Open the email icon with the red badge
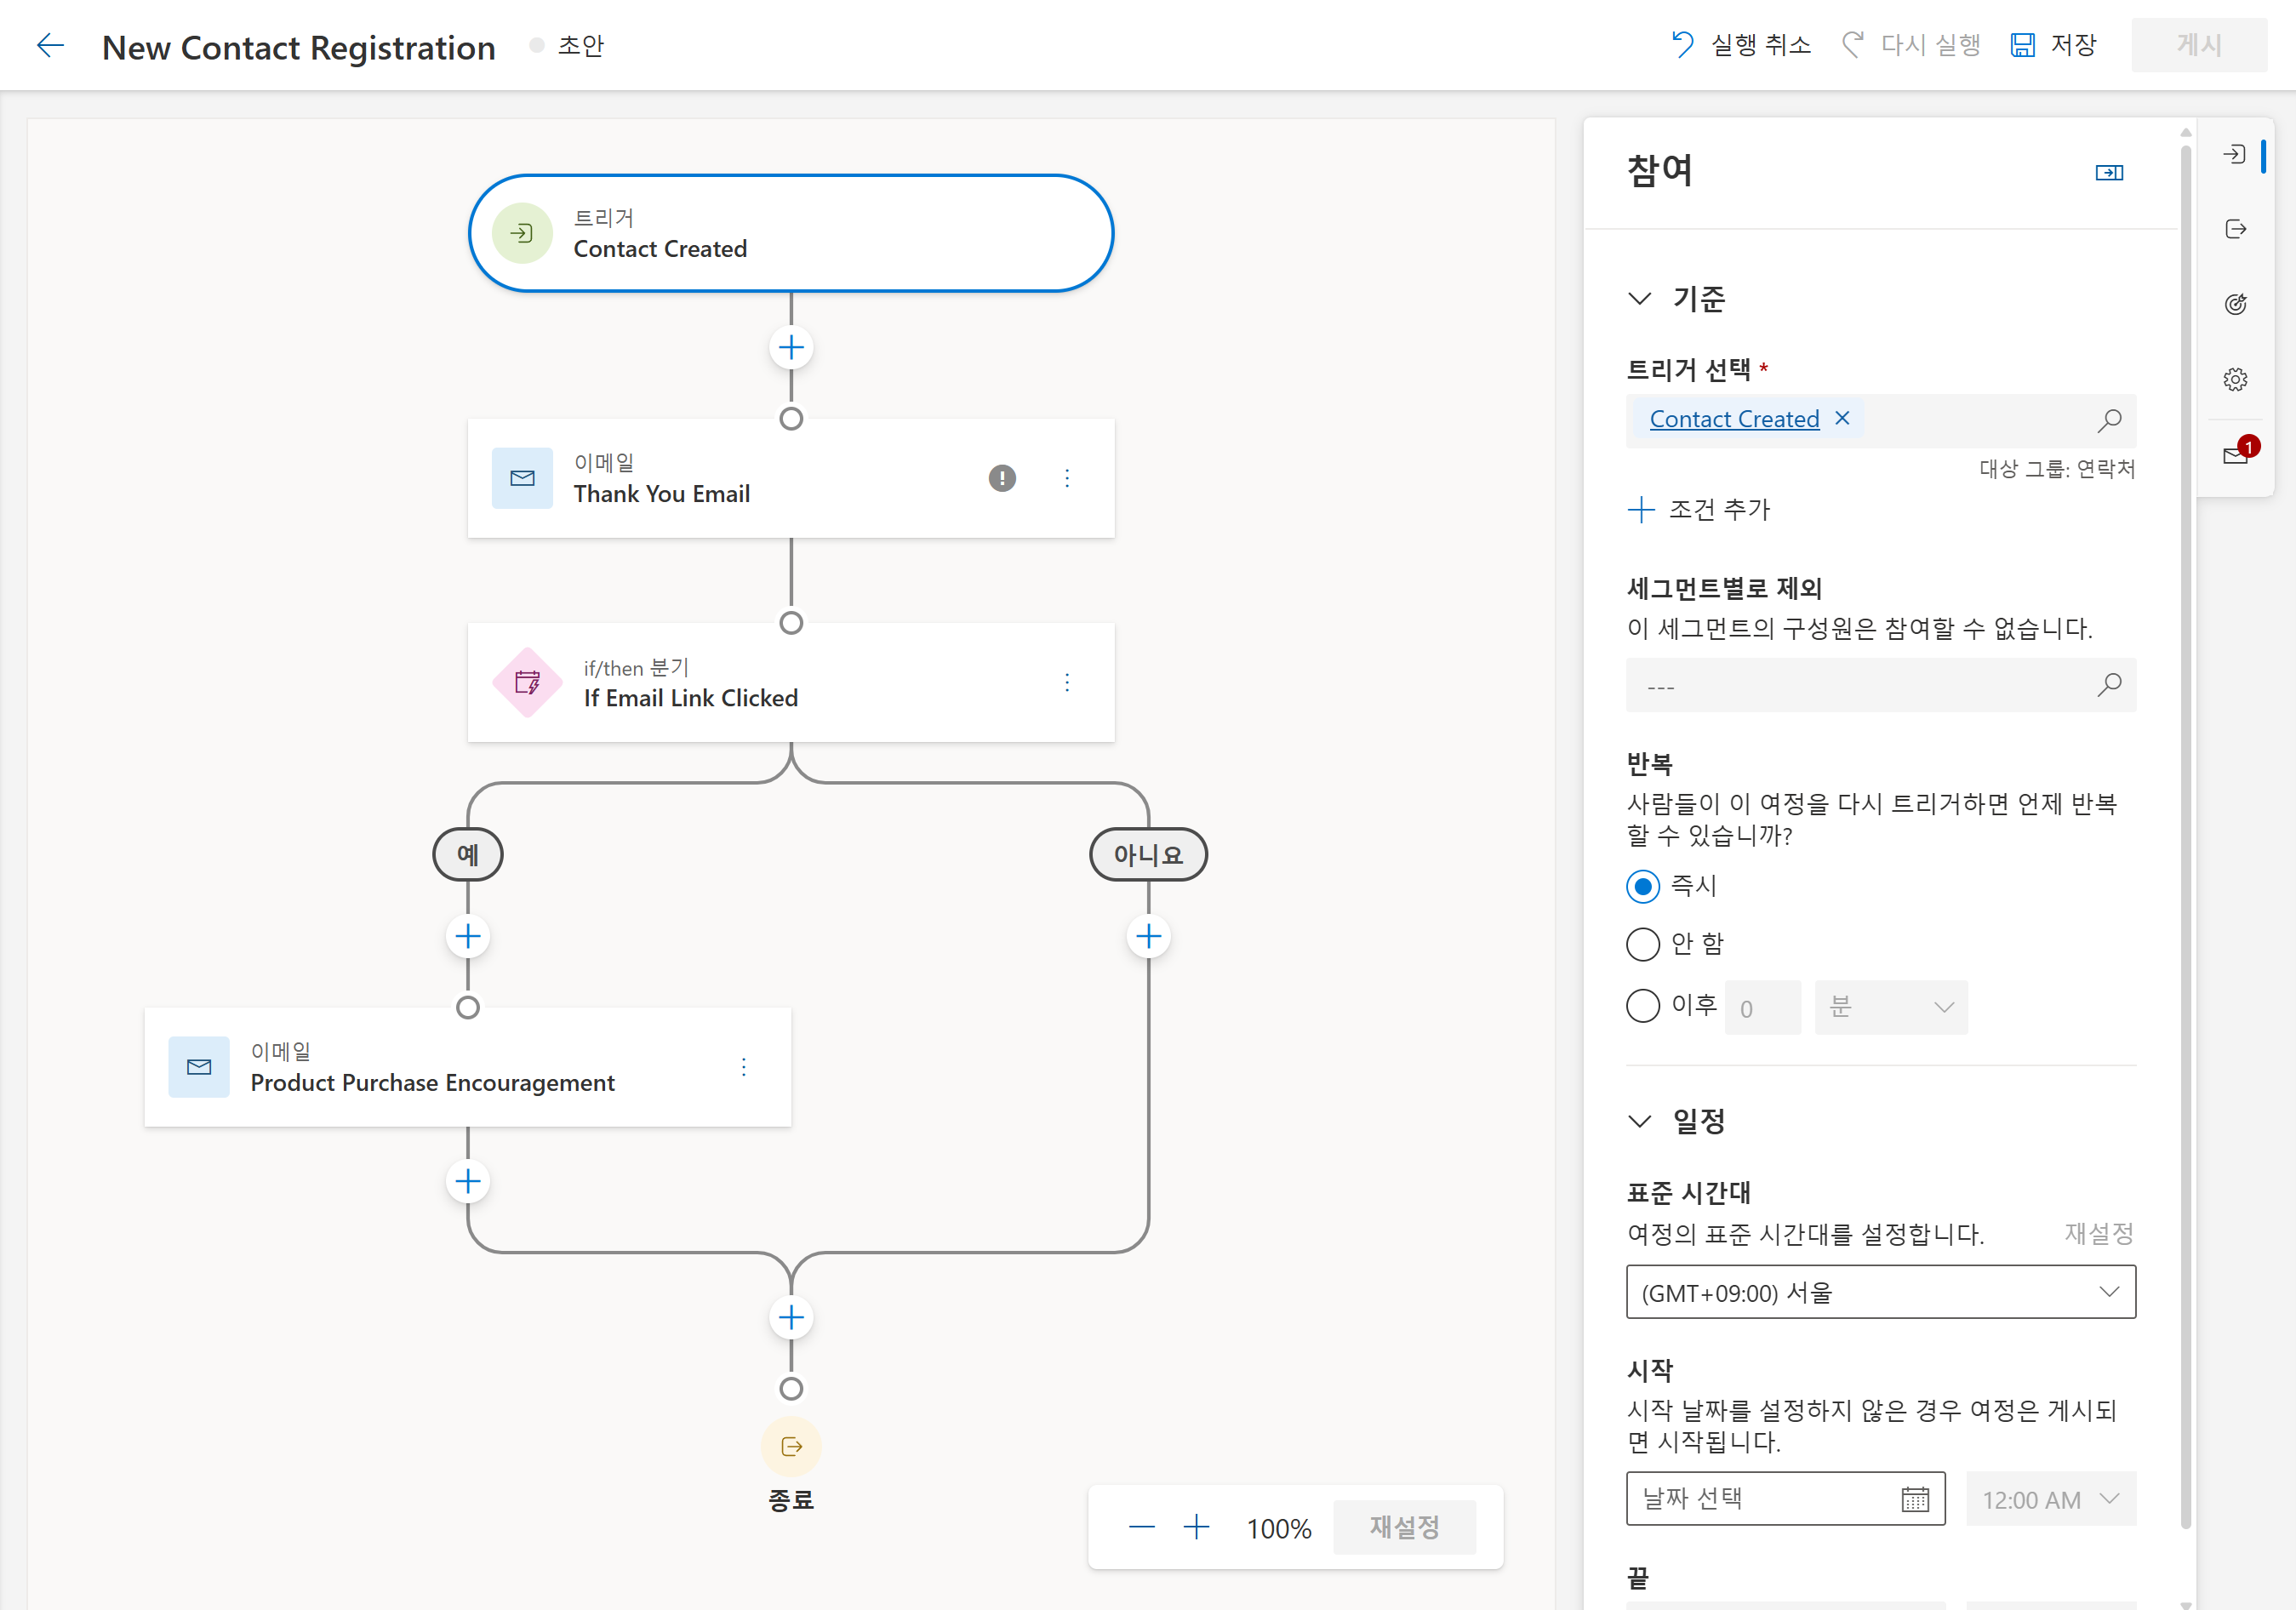The image size is (2296, 1610). click(x=2235, y=455)
